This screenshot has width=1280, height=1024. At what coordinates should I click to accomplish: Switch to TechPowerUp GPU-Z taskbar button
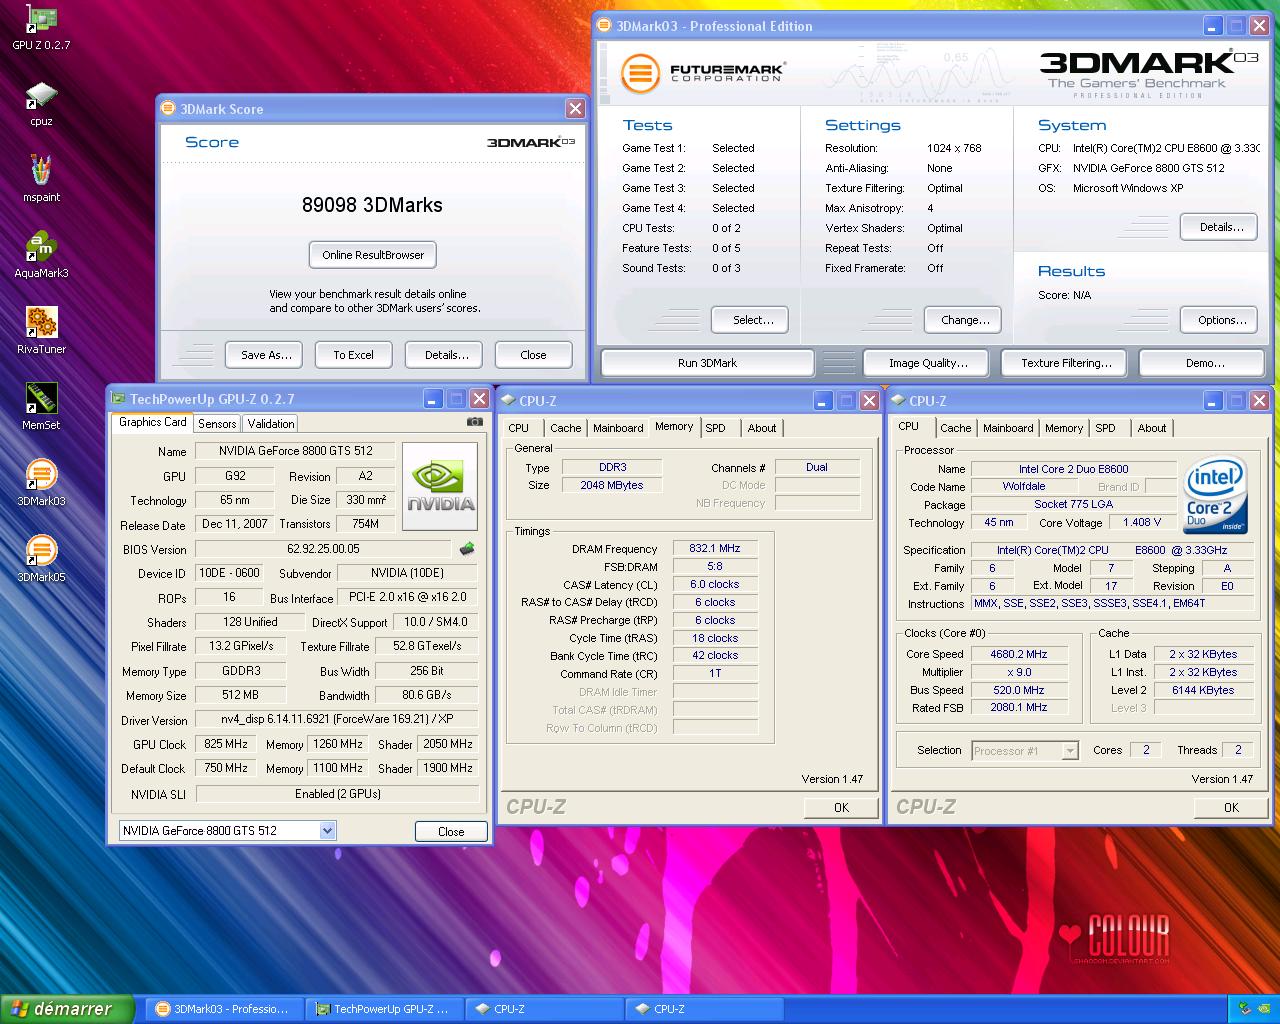tap(383, 1009)
